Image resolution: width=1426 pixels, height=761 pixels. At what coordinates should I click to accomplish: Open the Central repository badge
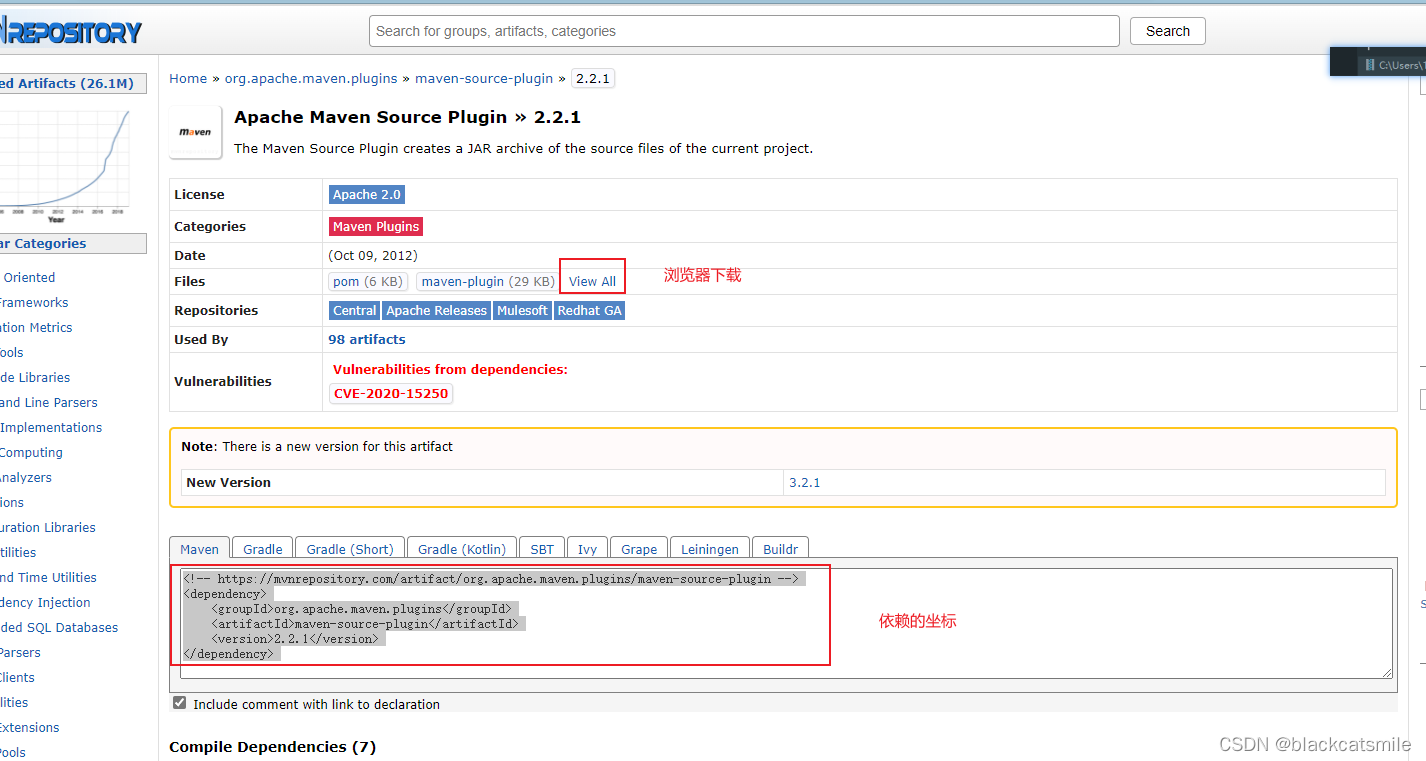354,310
